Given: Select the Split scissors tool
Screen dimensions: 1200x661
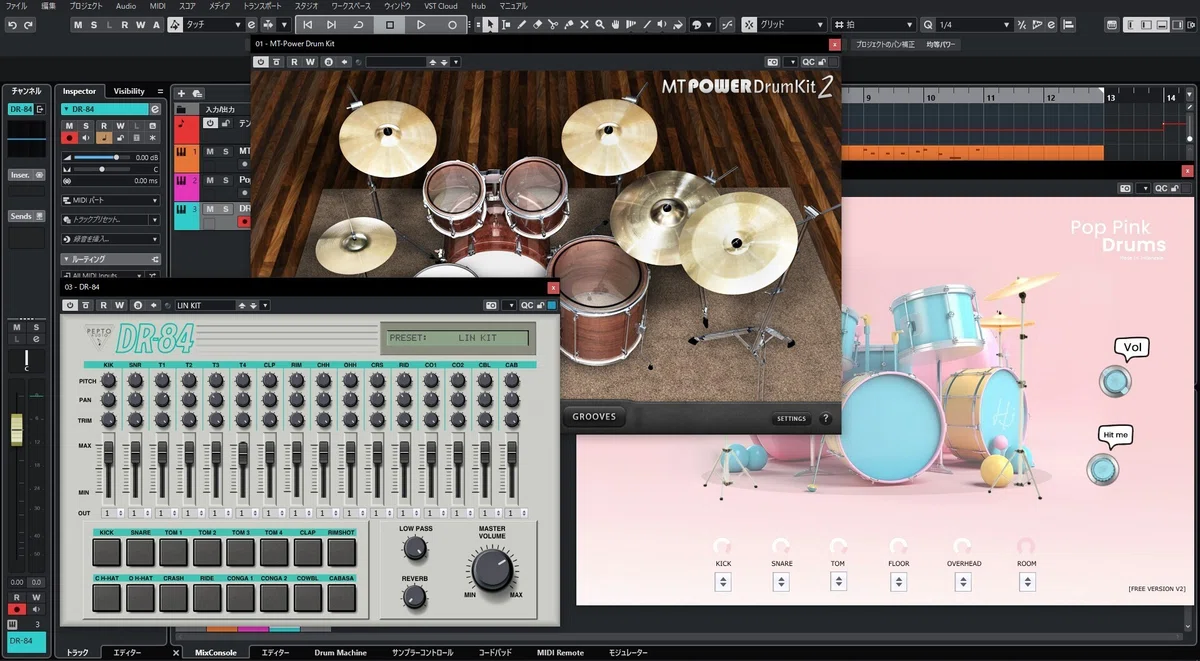Looking at the screenshot, I should [x=553, y=25].
